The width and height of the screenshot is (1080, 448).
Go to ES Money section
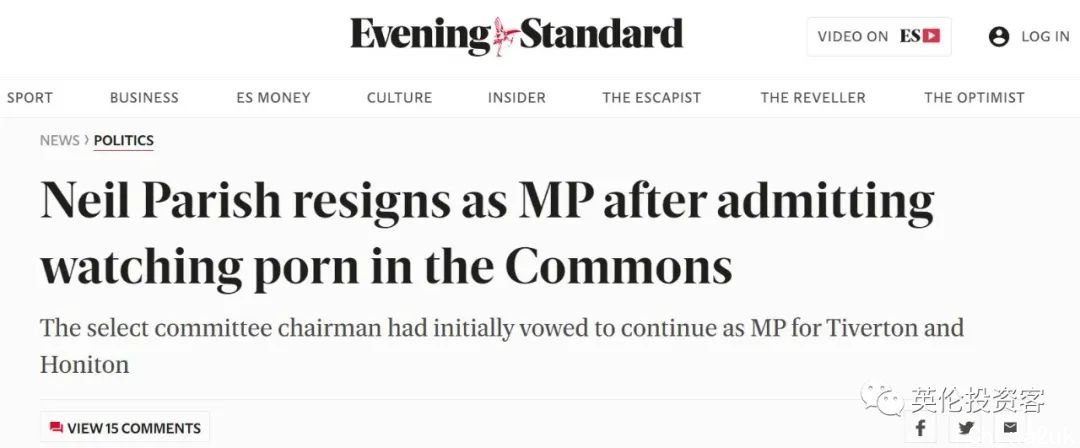coord(273,98)
